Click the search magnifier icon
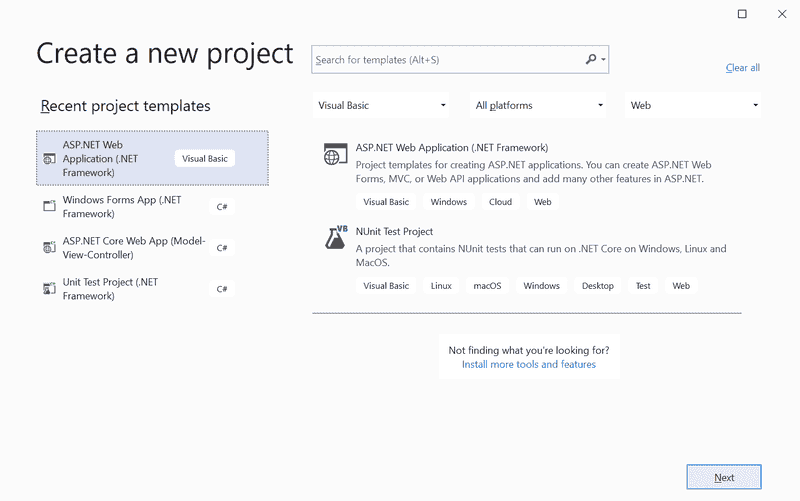 coord(591,59)
